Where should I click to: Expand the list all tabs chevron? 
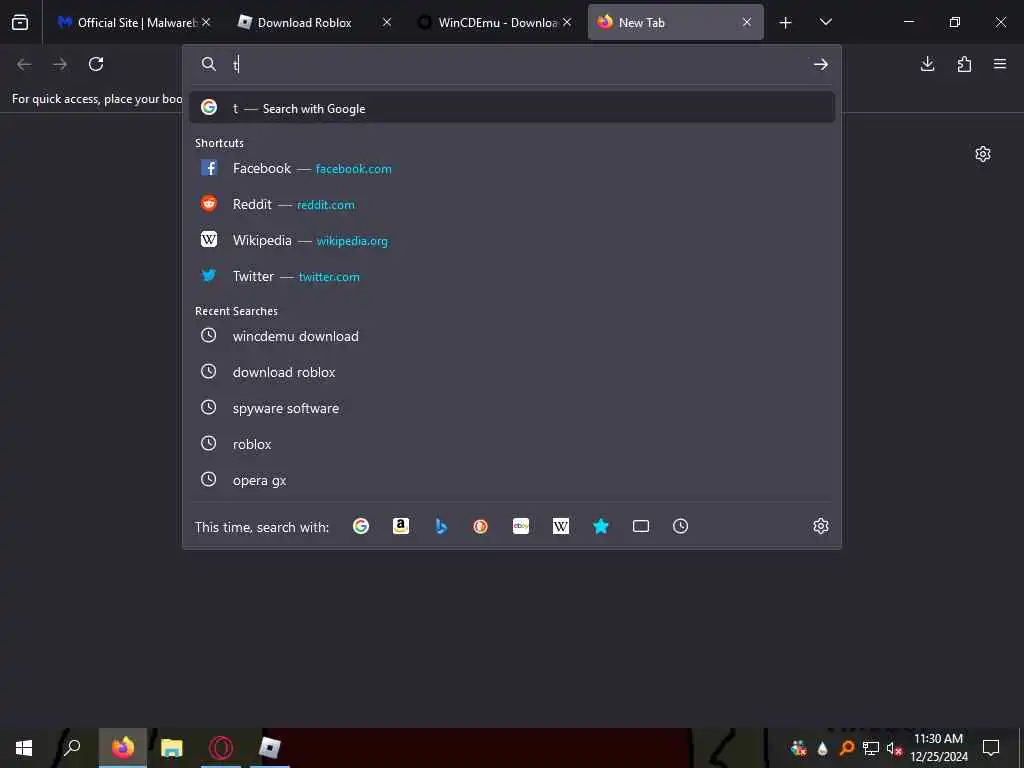(x=825, y=22)
